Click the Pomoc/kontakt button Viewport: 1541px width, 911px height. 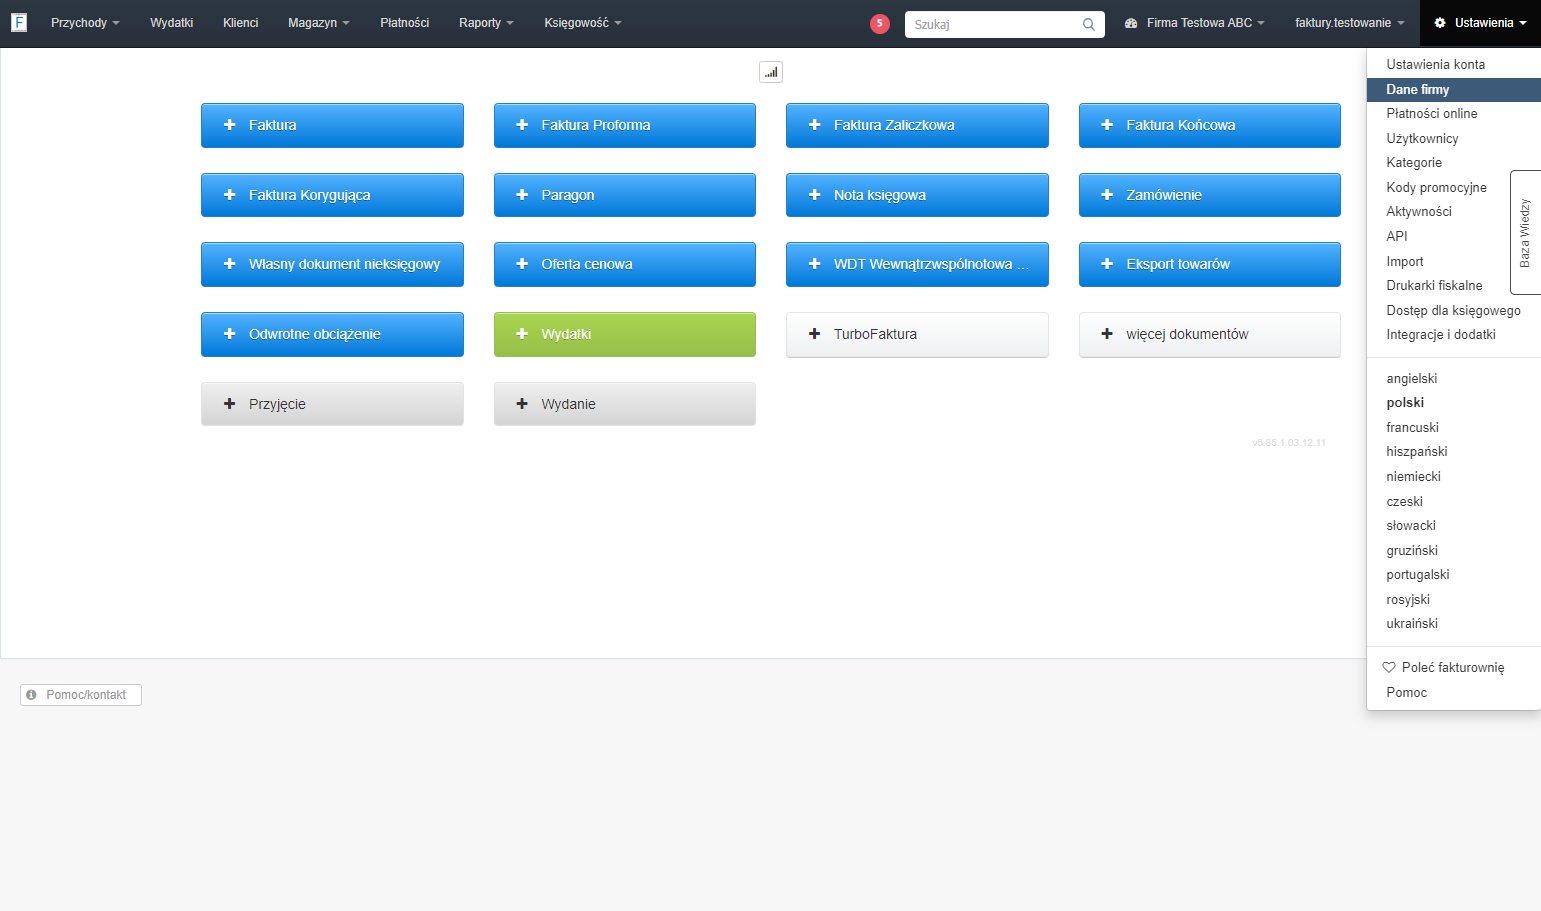click(81, 695)
